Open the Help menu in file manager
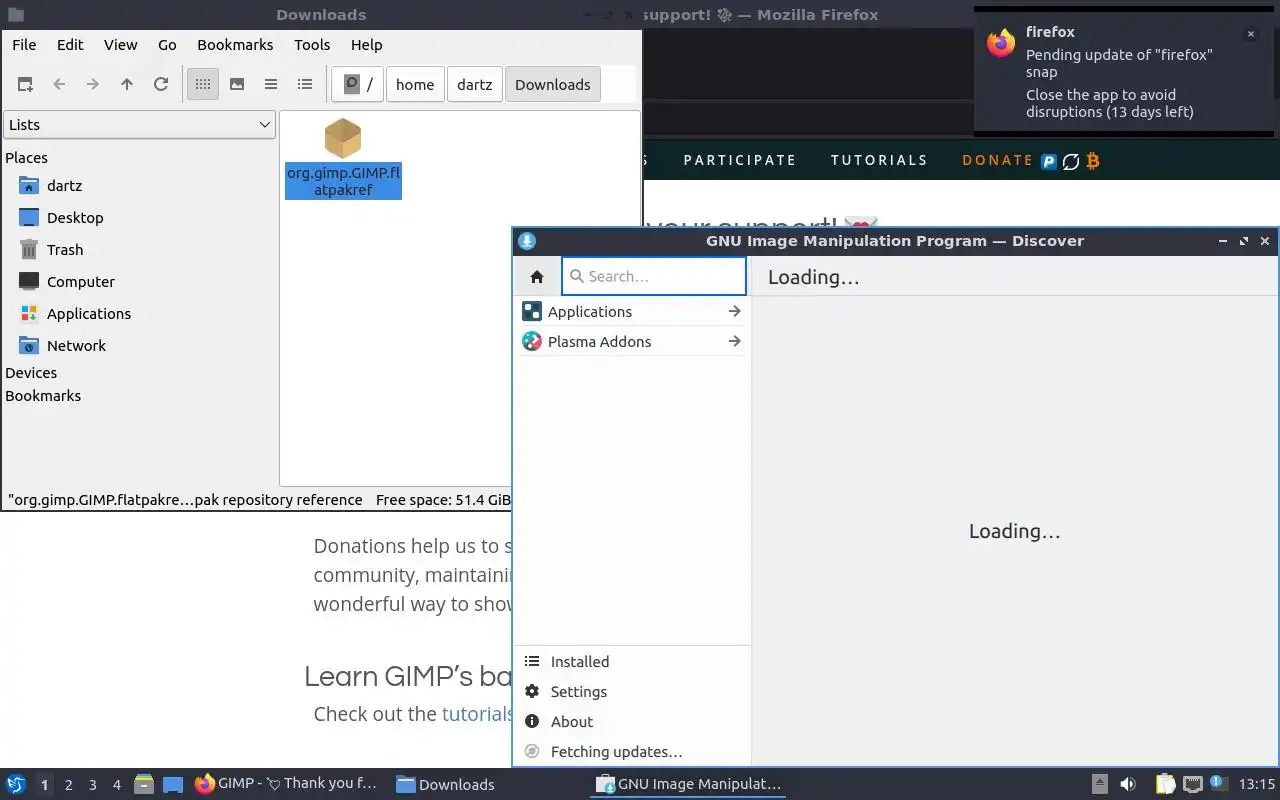The height and width of the screenshot is (800, 1280). (366, 45)
